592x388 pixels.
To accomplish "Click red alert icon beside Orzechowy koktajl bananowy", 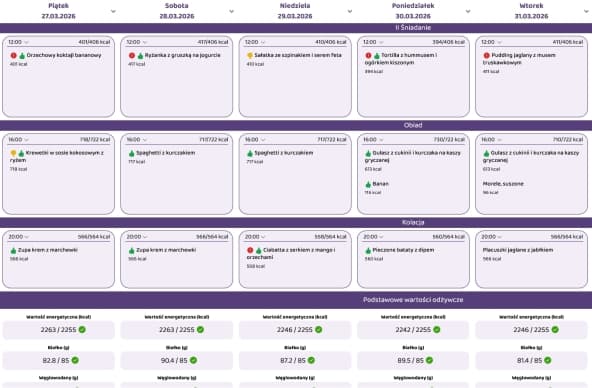I will 14,55.
